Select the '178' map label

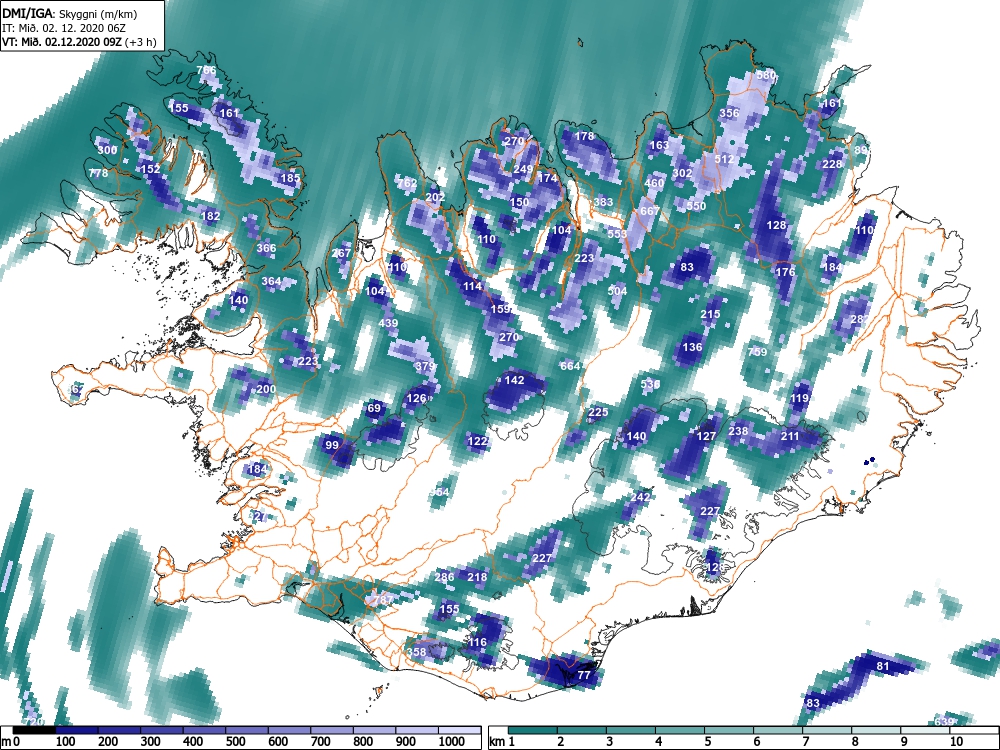(x=584, y=136)
